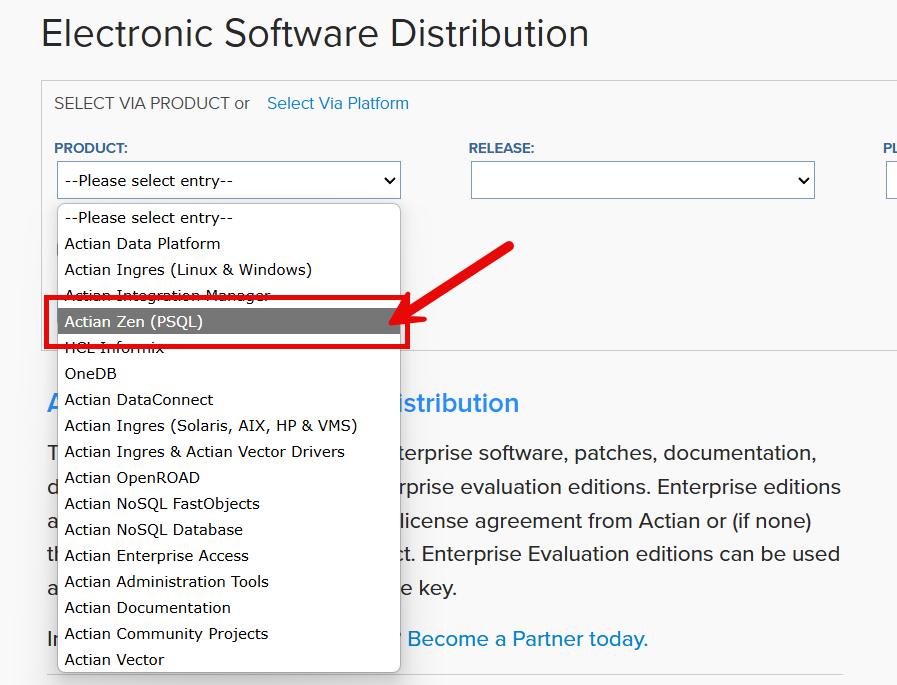This screenshot has width=897, height=685.
Task: Choose the --Please select entry-- list option
Action: 229,218
